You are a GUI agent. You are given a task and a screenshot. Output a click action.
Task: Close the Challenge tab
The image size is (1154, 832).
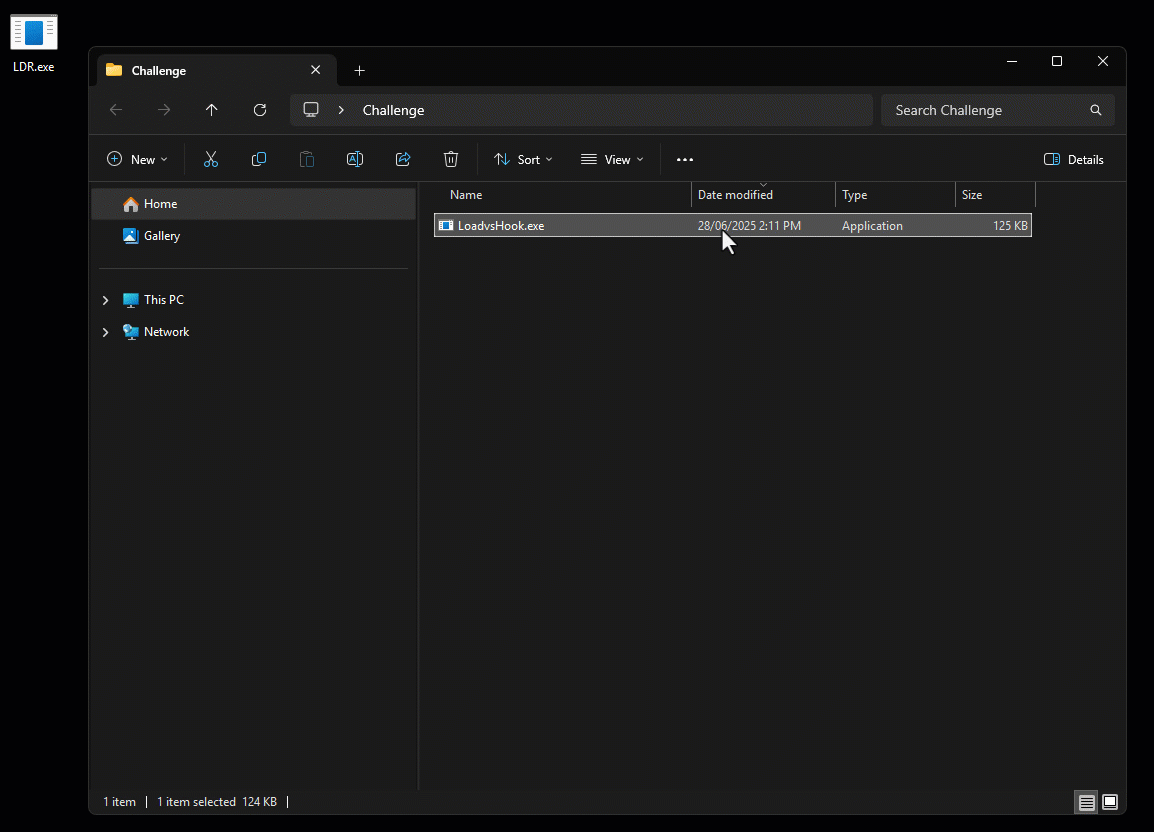316,70
